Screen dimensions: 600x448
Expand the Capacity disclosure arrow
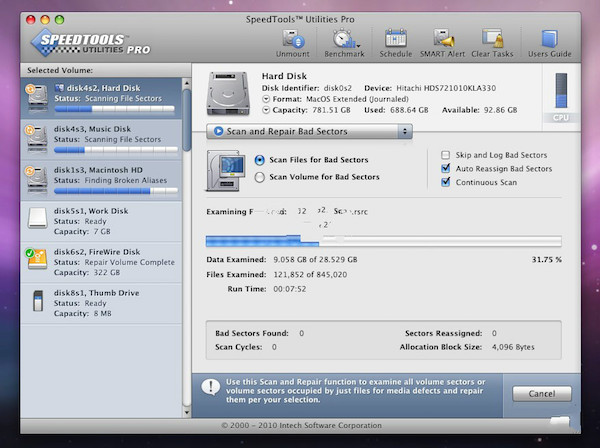265,112
